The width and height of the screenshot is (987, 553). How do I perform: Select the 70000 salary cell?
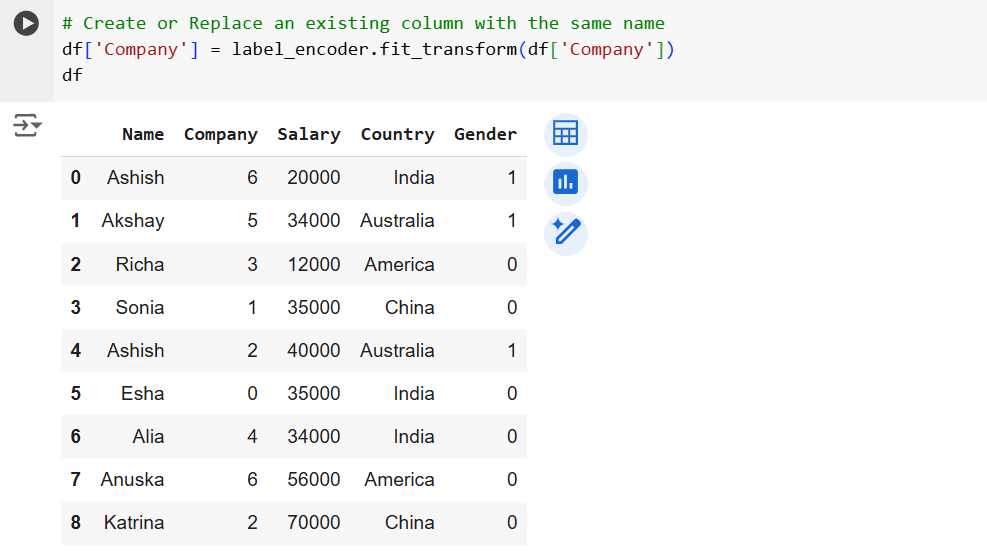click(313, 523)
